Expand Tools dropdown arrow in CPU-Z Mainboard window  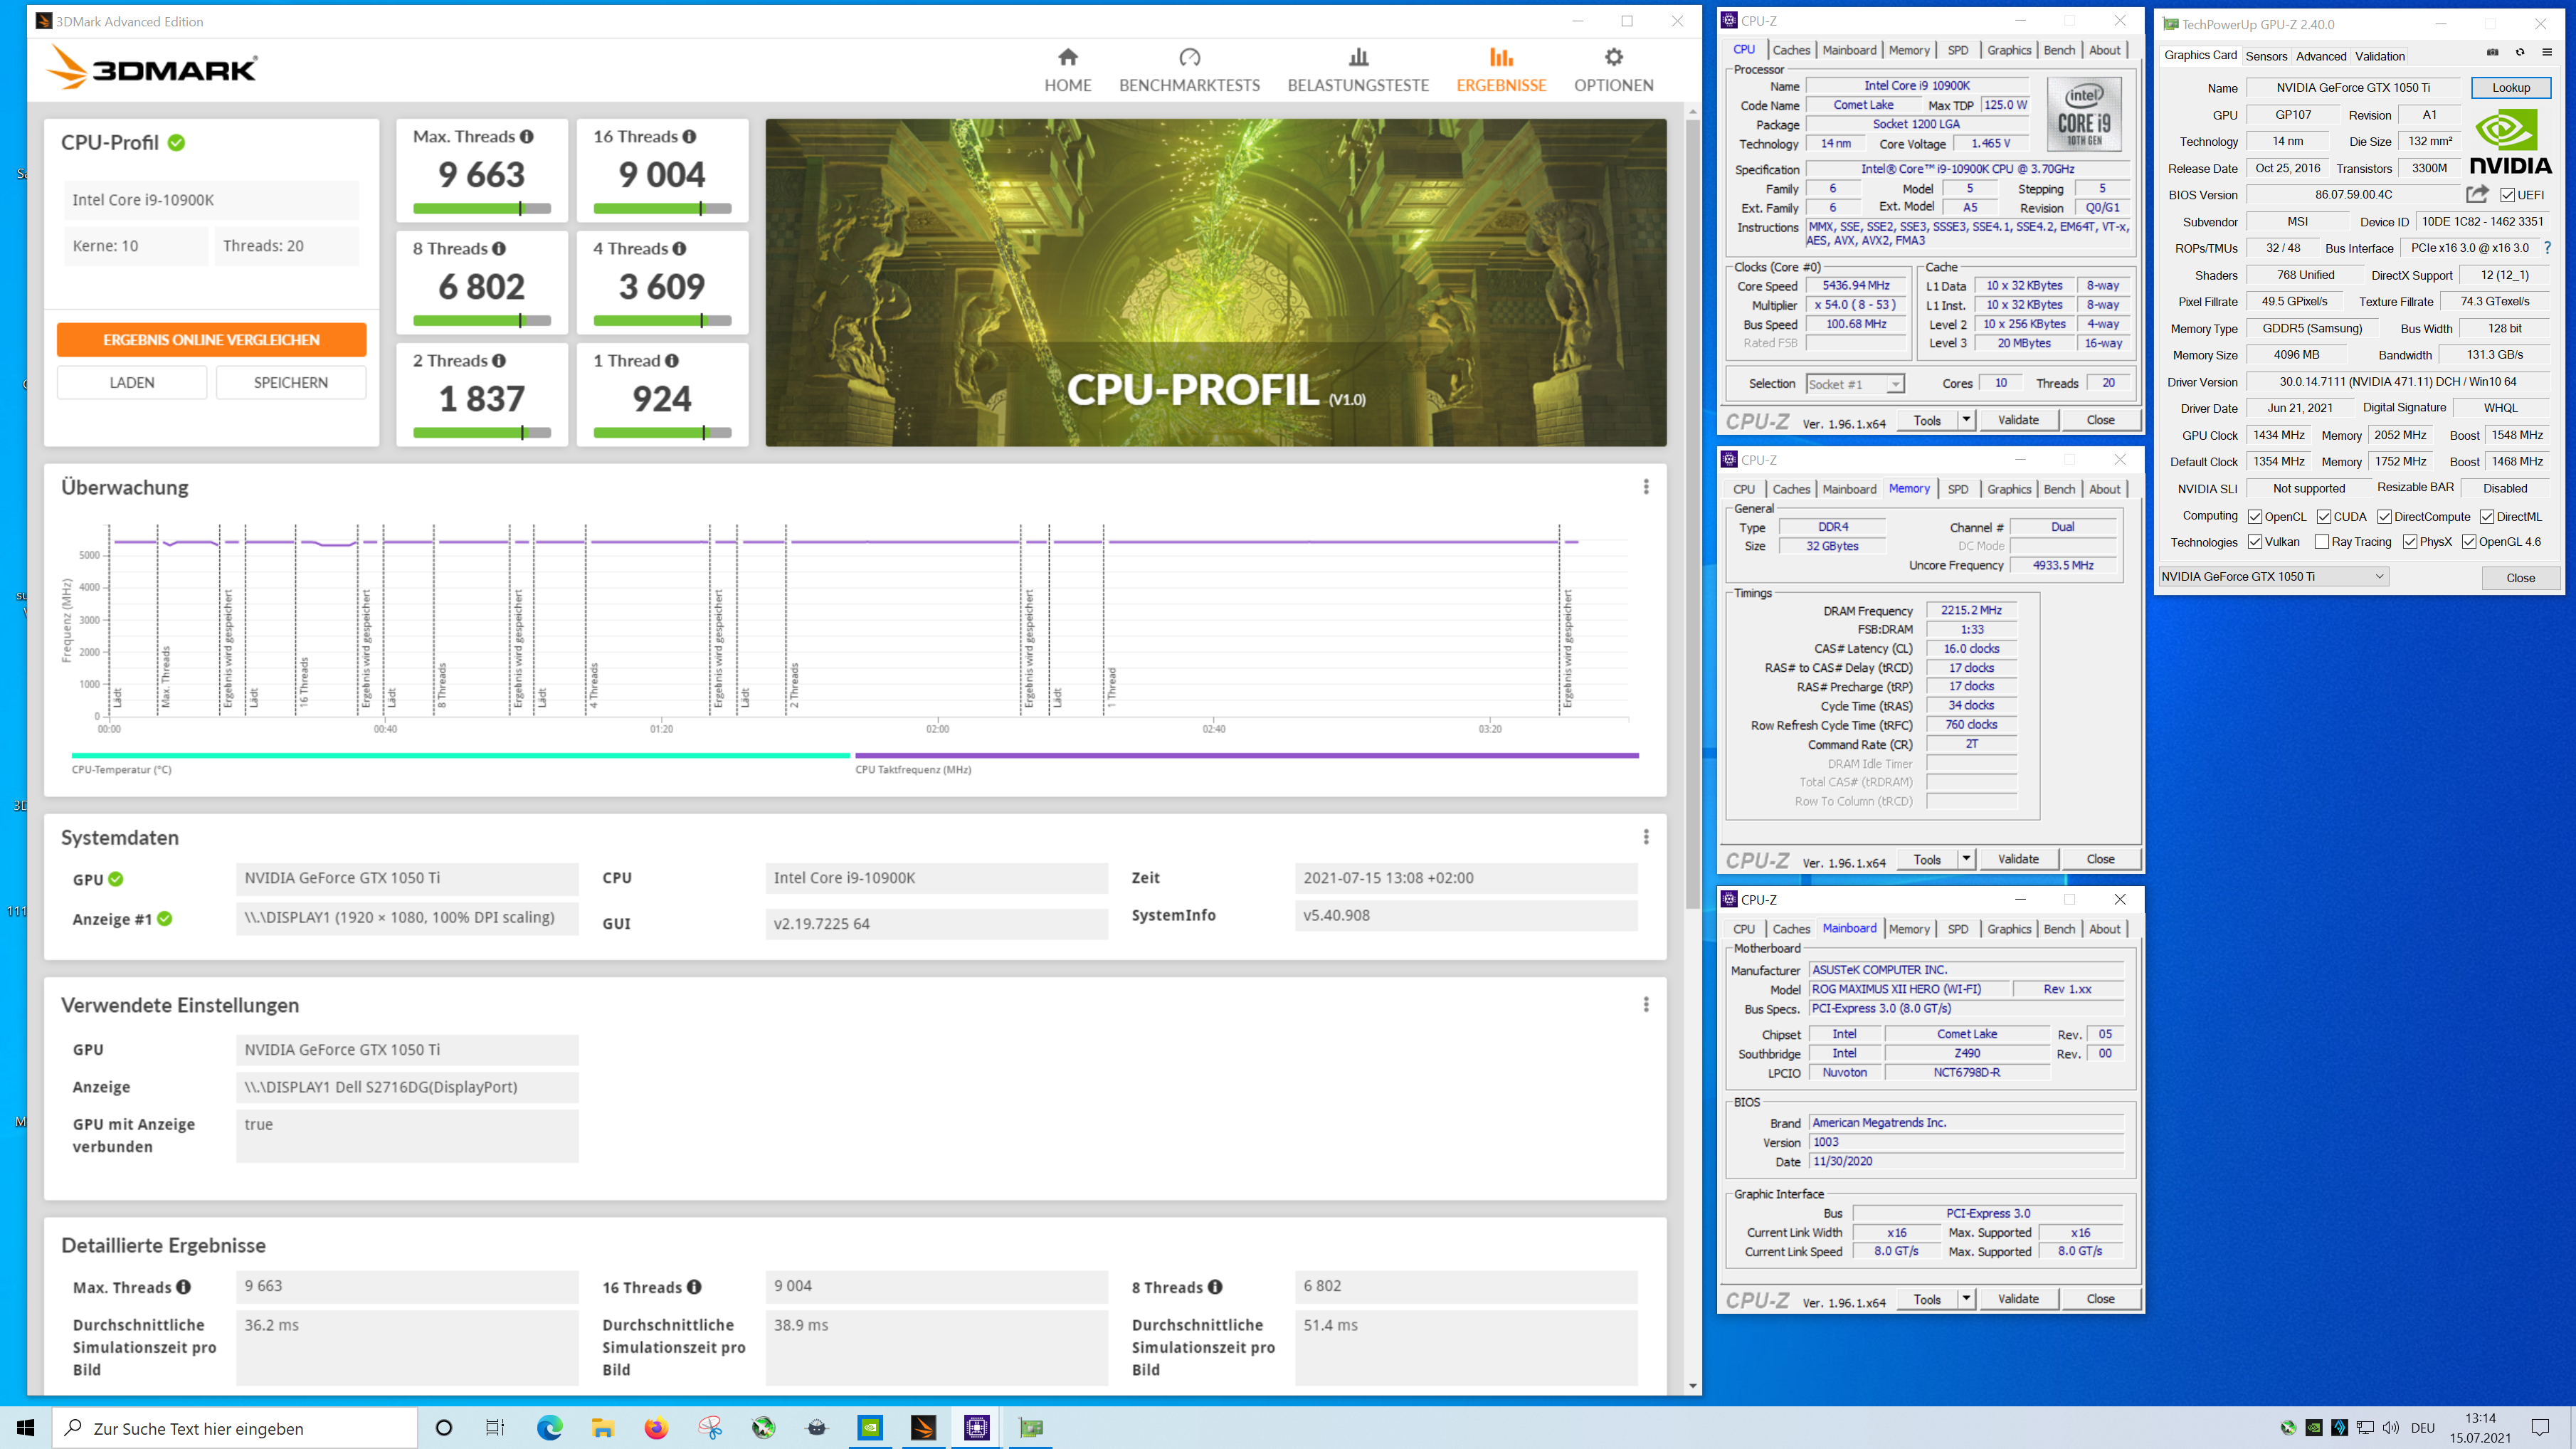(x=1966, y=1299)
